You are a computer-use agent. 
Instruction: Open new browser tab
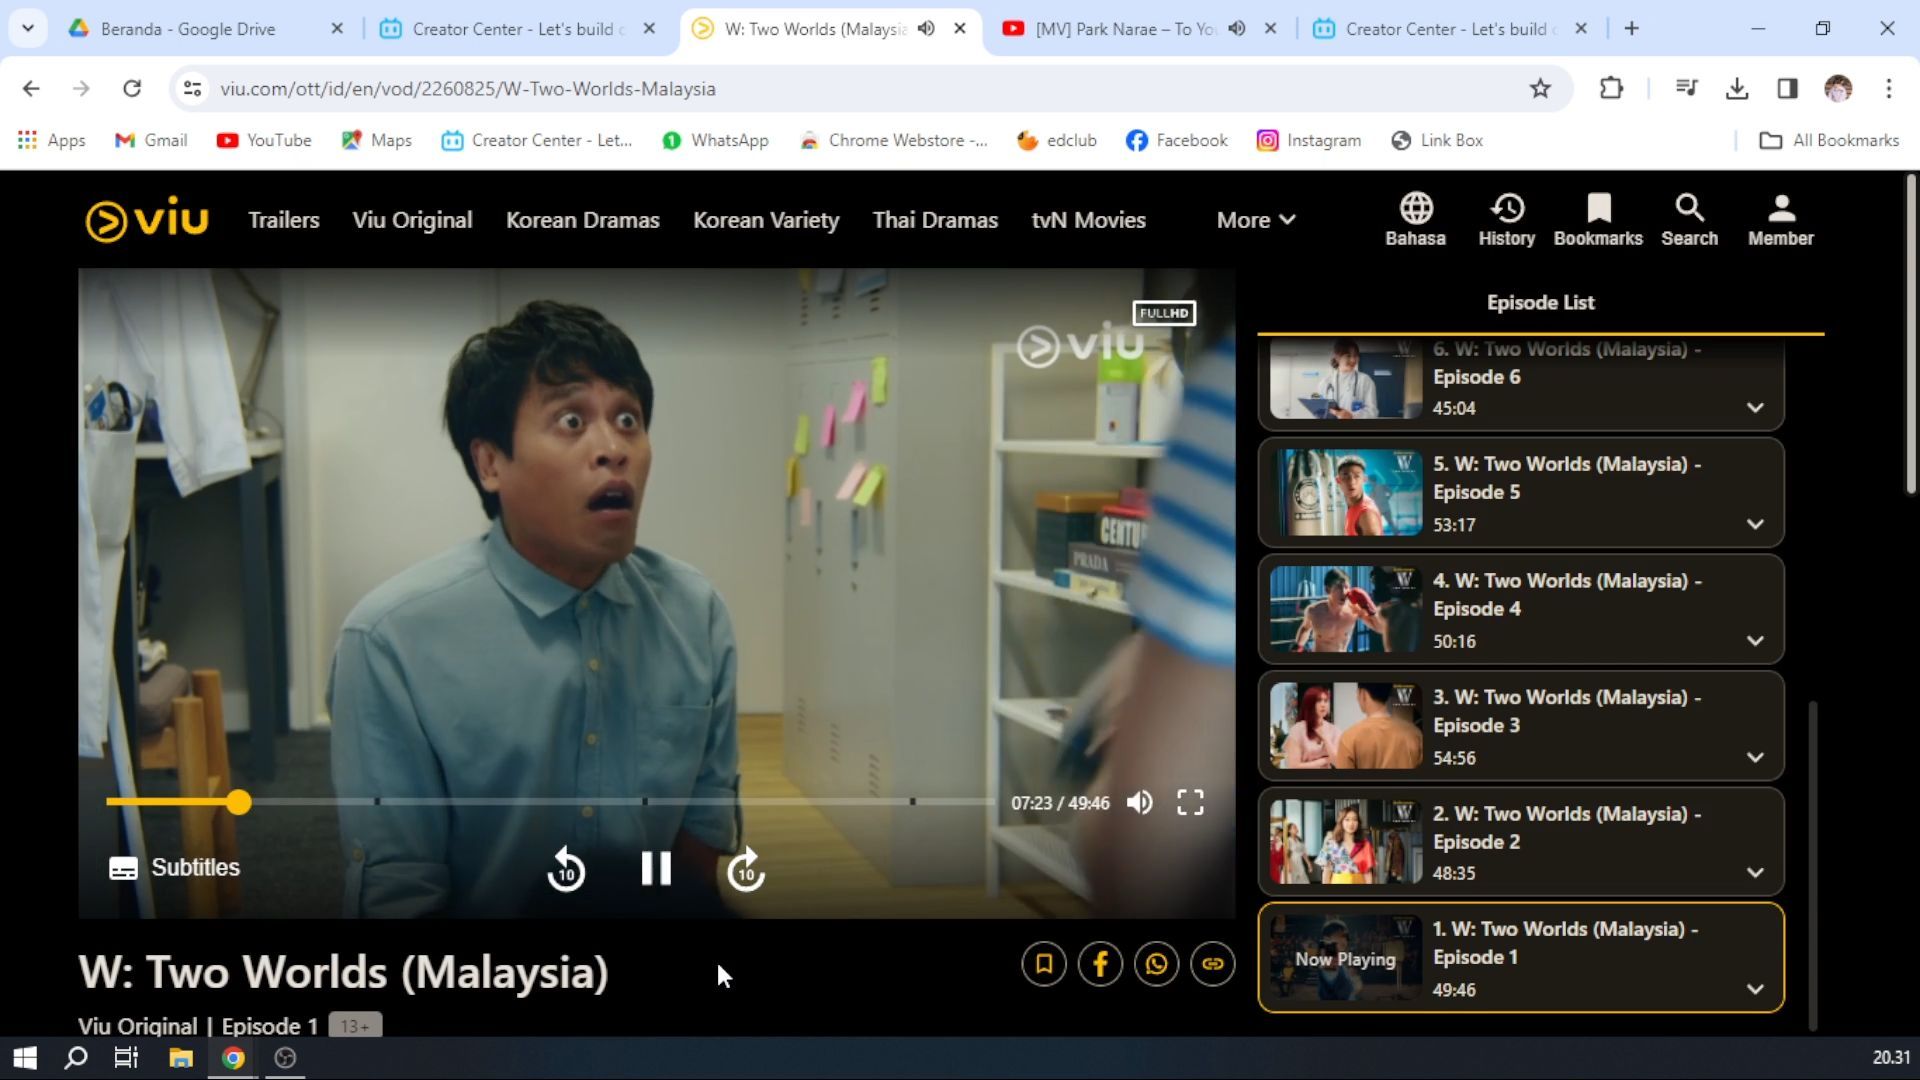coord(1631,29)
